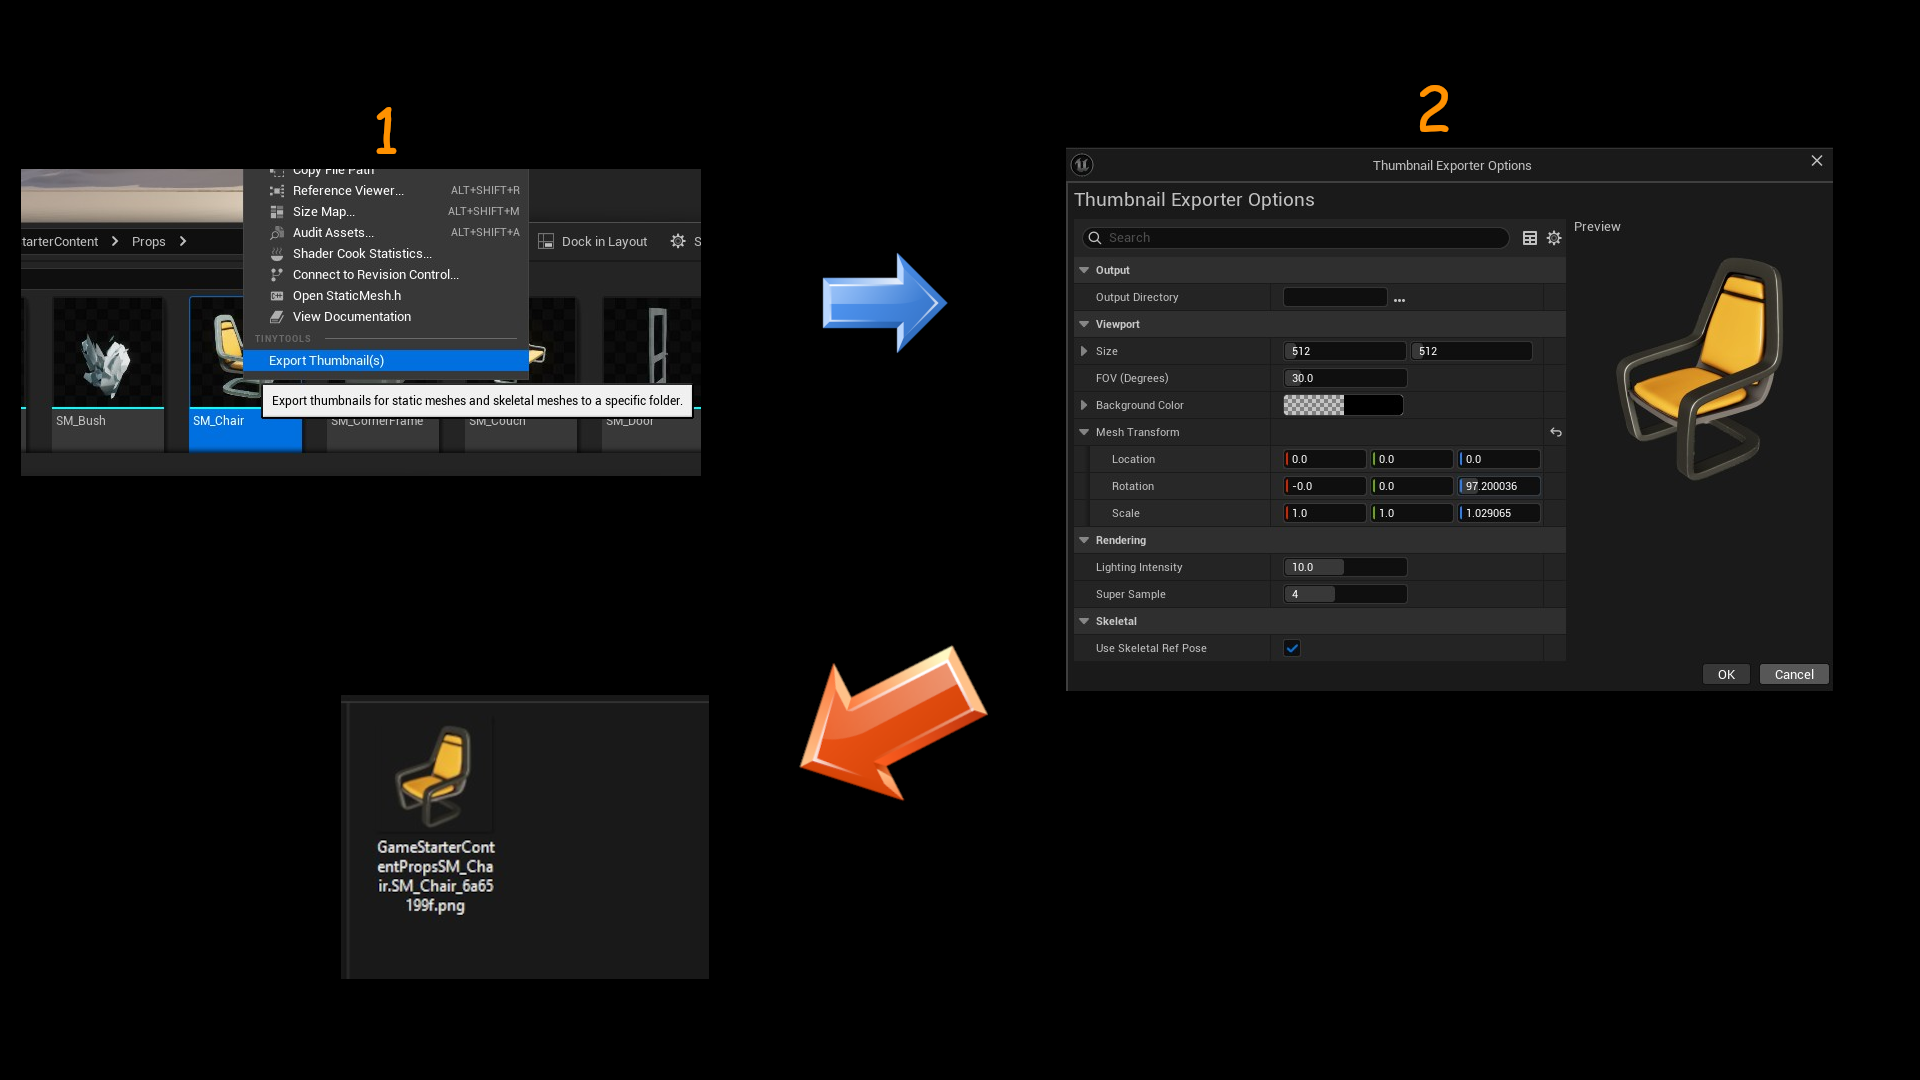Collapse the Viewport section

[1084, 325]
